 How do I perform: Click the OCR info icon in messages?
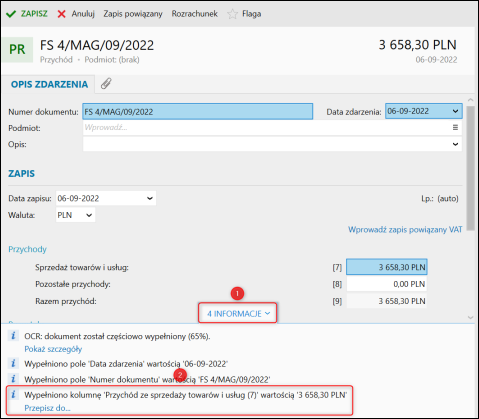(x=13, y=335)
